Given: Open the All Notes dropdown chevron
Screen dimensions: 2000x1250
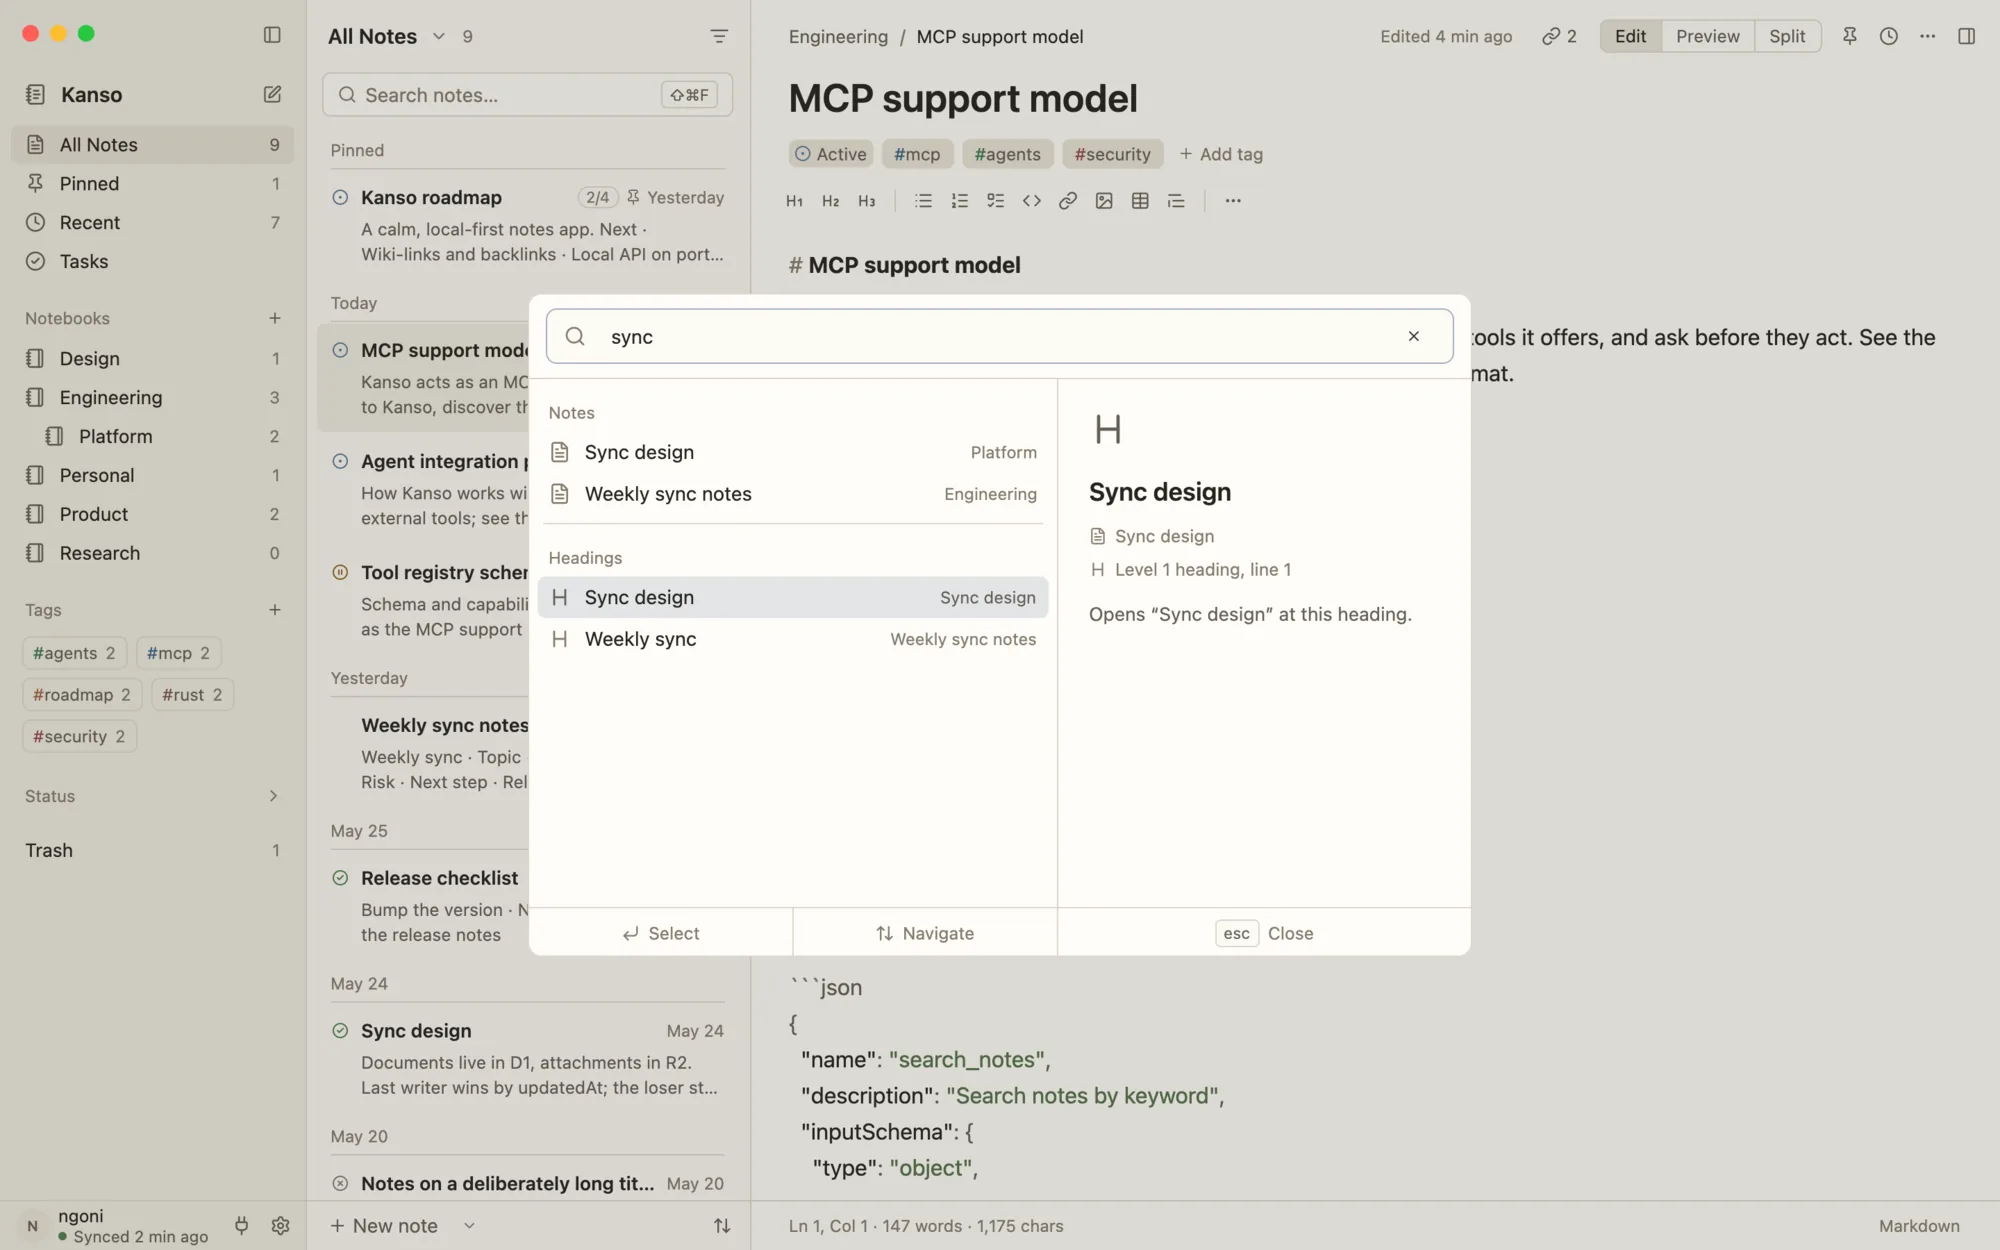Looking at the screenshot, I should 438,36.
